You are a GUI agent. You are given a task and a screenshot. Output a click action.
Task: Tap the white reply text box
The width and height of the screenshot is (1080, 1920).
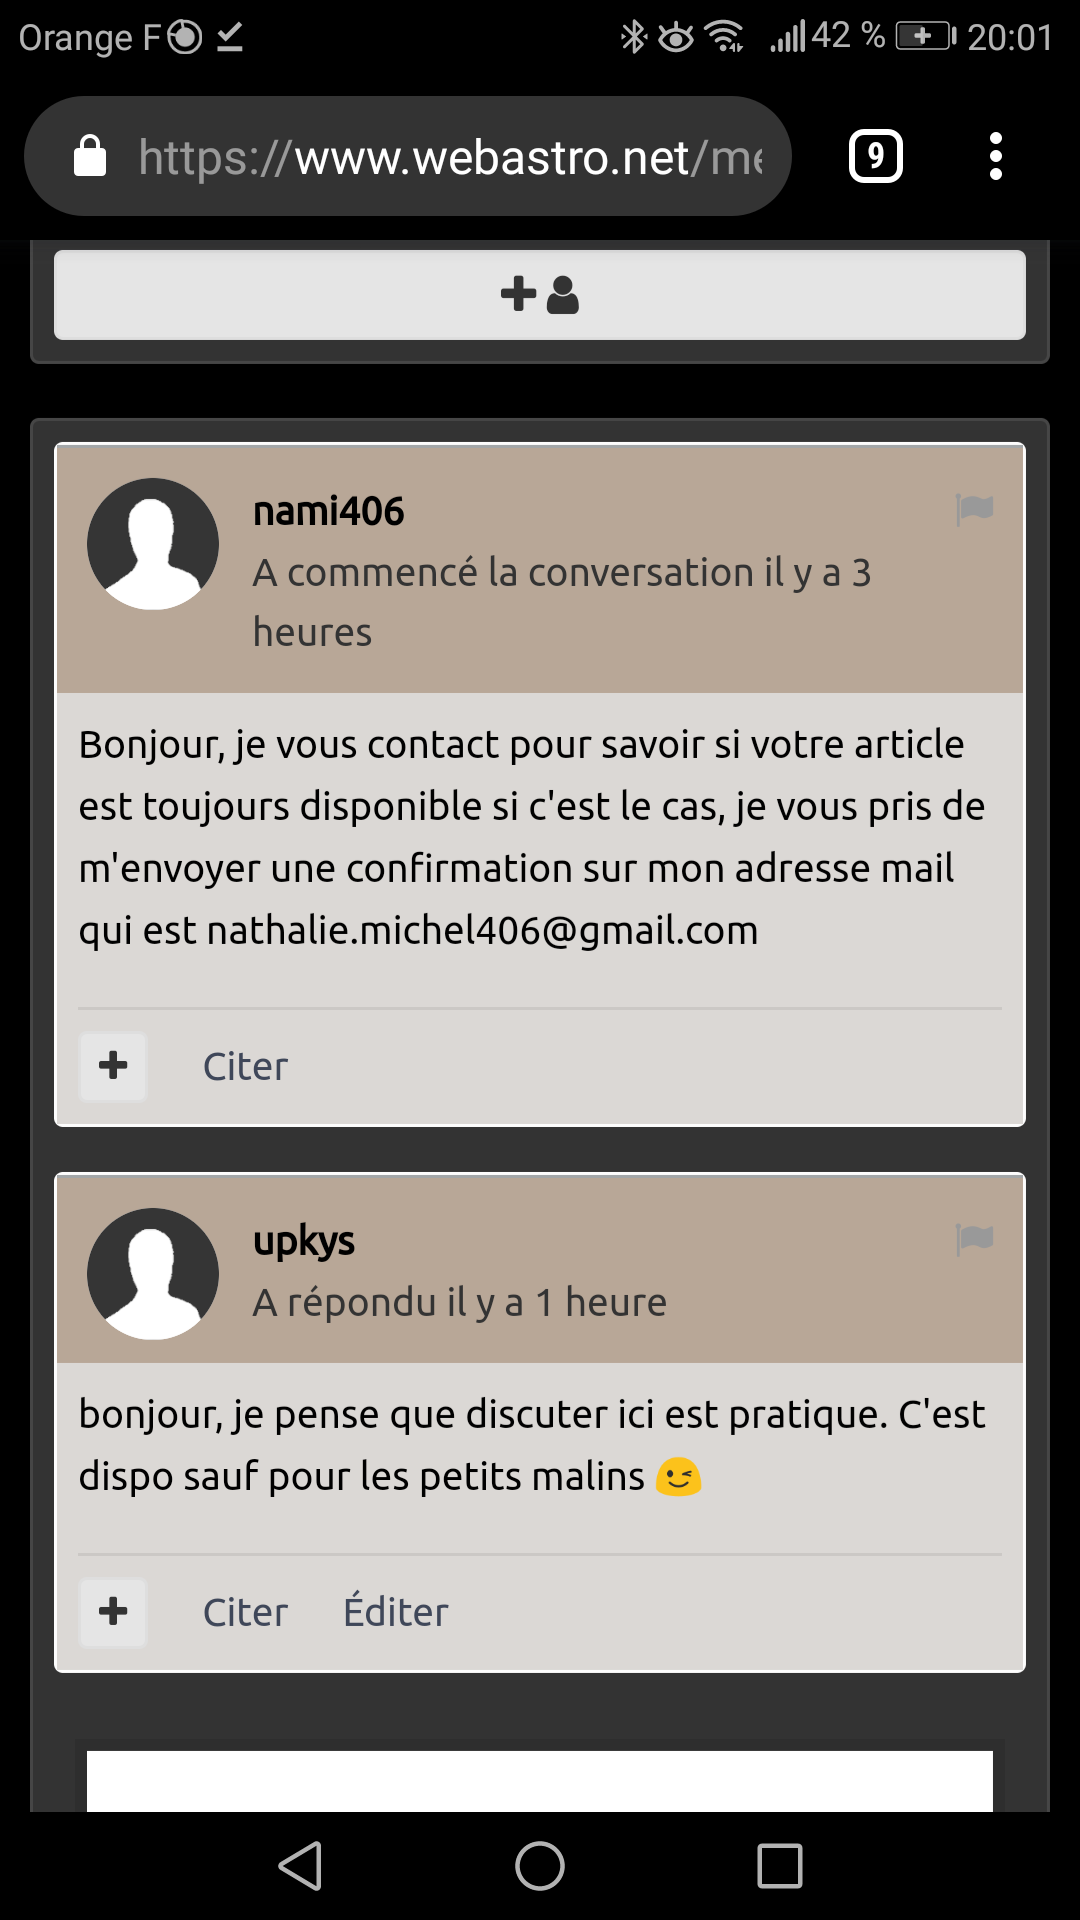(540, 1780)
